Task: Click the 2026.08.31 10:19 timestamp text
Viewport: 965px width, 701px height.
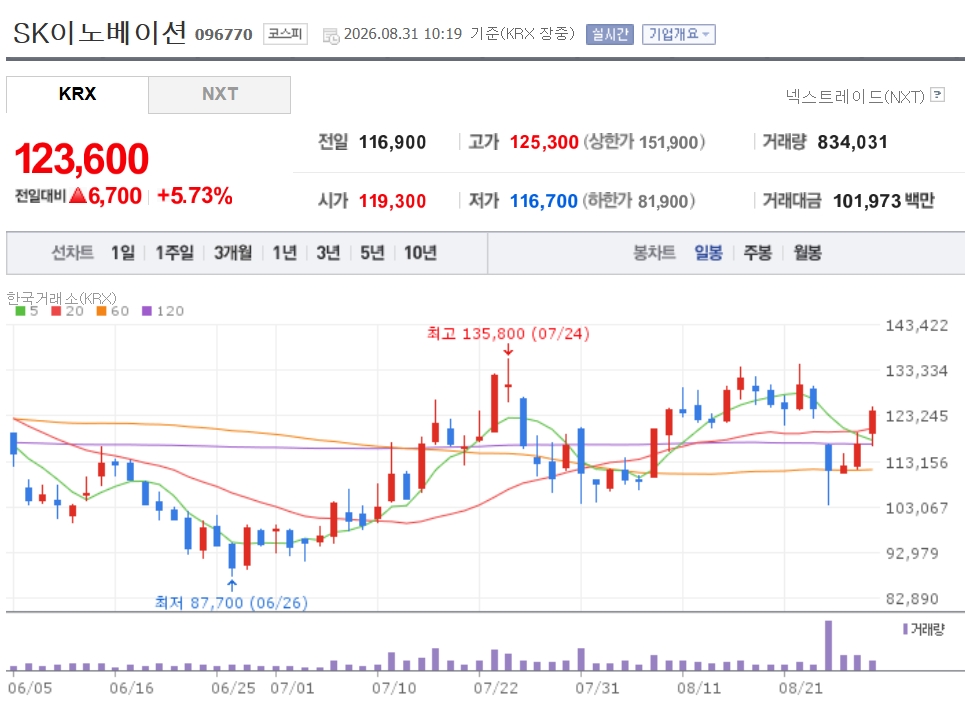Action: pos(403,34)
